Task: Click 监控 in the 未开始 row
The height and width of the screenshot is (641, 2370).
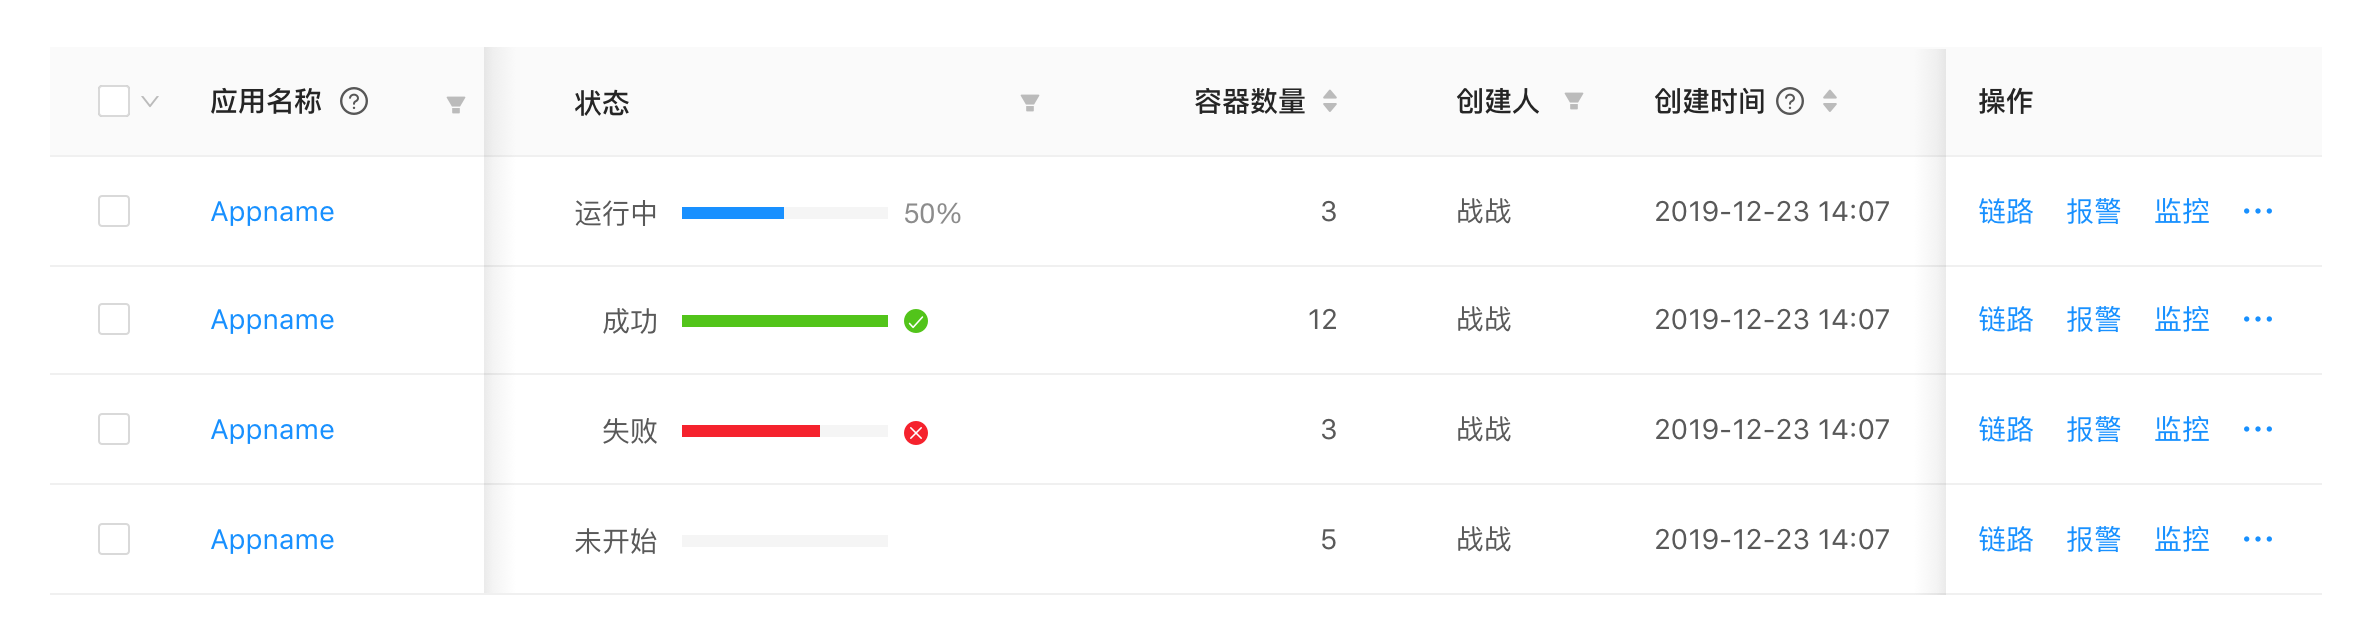Action: tap(2181, 539)
